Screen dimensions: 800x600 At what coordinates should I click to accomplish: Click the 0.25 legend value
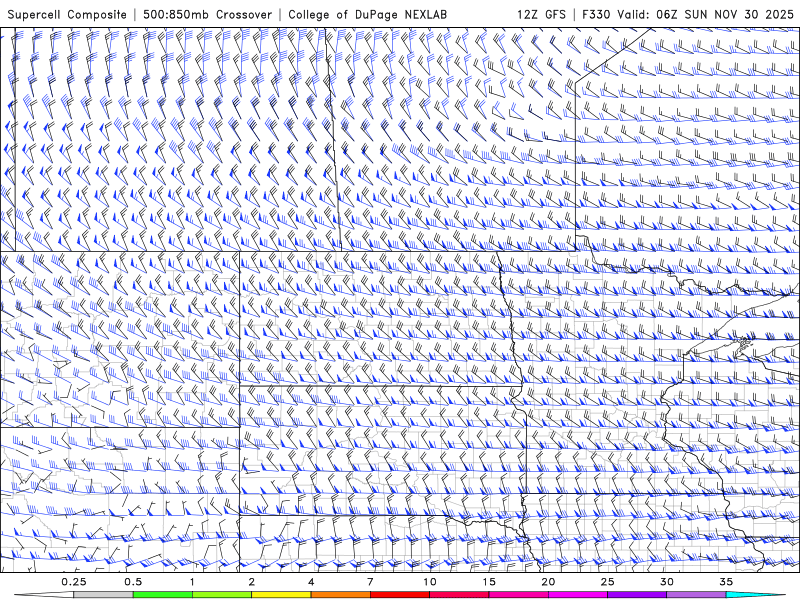tap(73, 582)
